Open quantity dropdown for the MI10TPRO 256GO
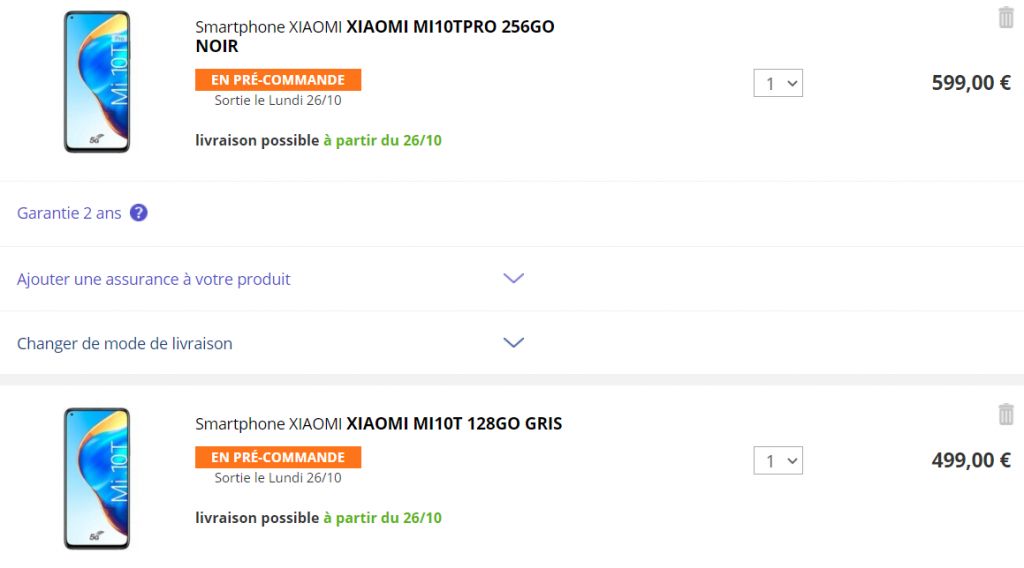Image resolution: width=1024 pixels, height=568 pixels. [778, 83]
